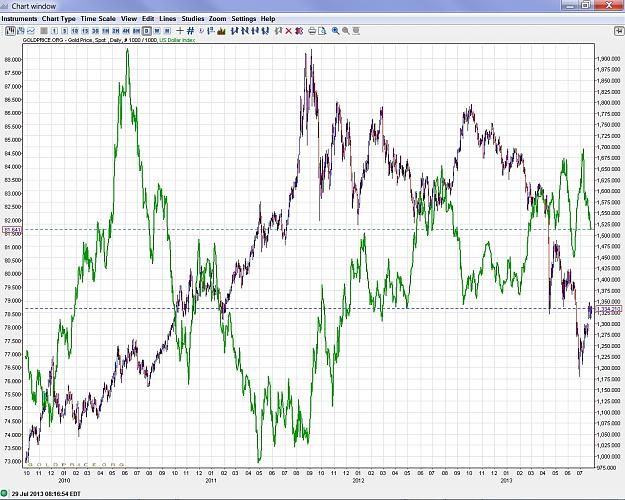This screenshot has height=500, width=625.
Task: Click the second blue line-study icon
Action: (x=245, y=31)
